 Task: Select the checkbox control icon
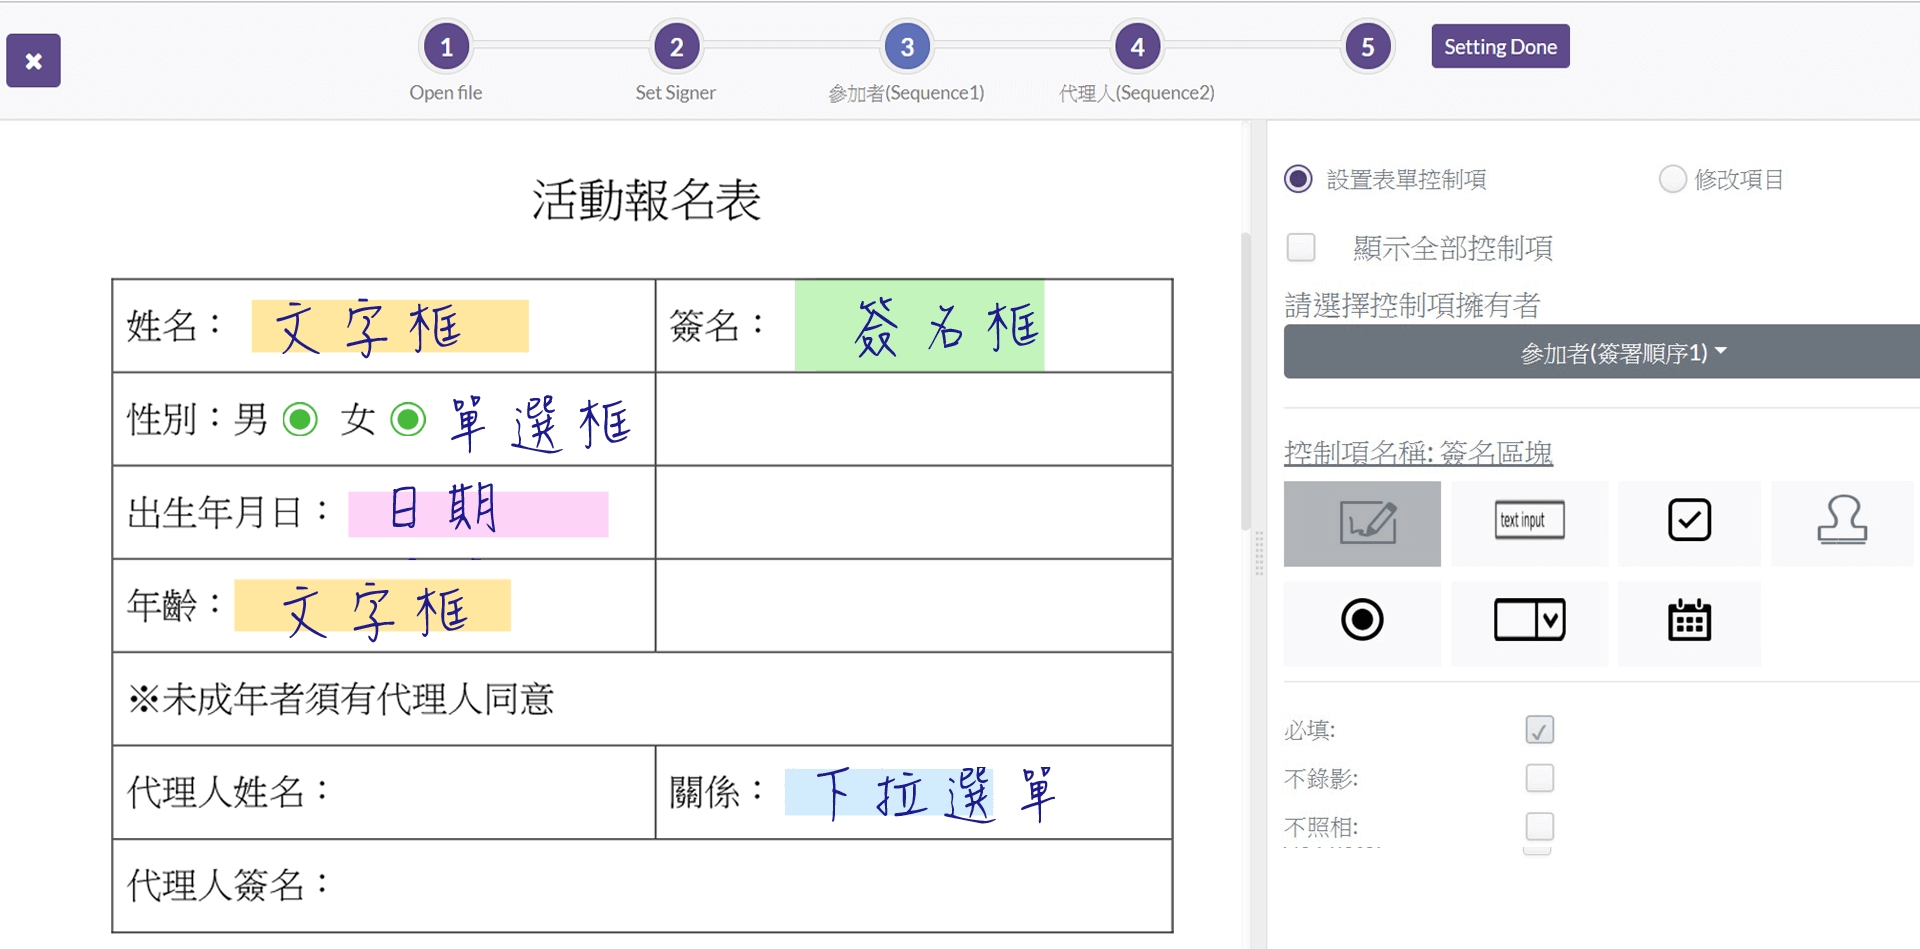pos(1689,521)
